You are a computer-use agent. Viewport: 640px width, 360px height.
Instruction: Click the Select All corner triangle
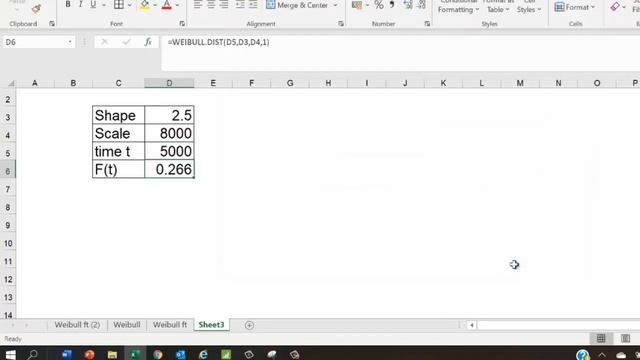11,83
